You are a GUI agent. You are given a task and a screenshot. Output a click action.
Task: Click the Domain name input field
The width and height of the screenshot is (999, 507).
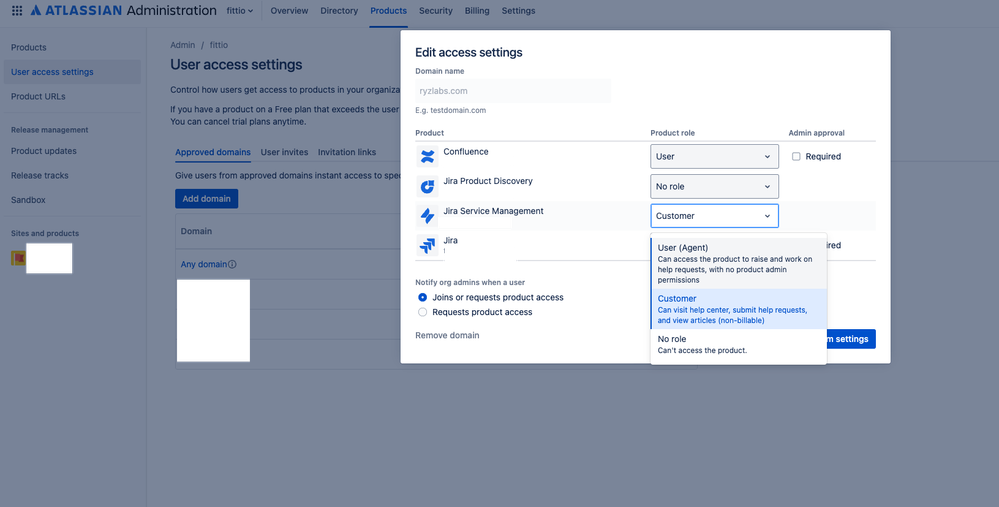pyautogui.click(x=513, y=91)
